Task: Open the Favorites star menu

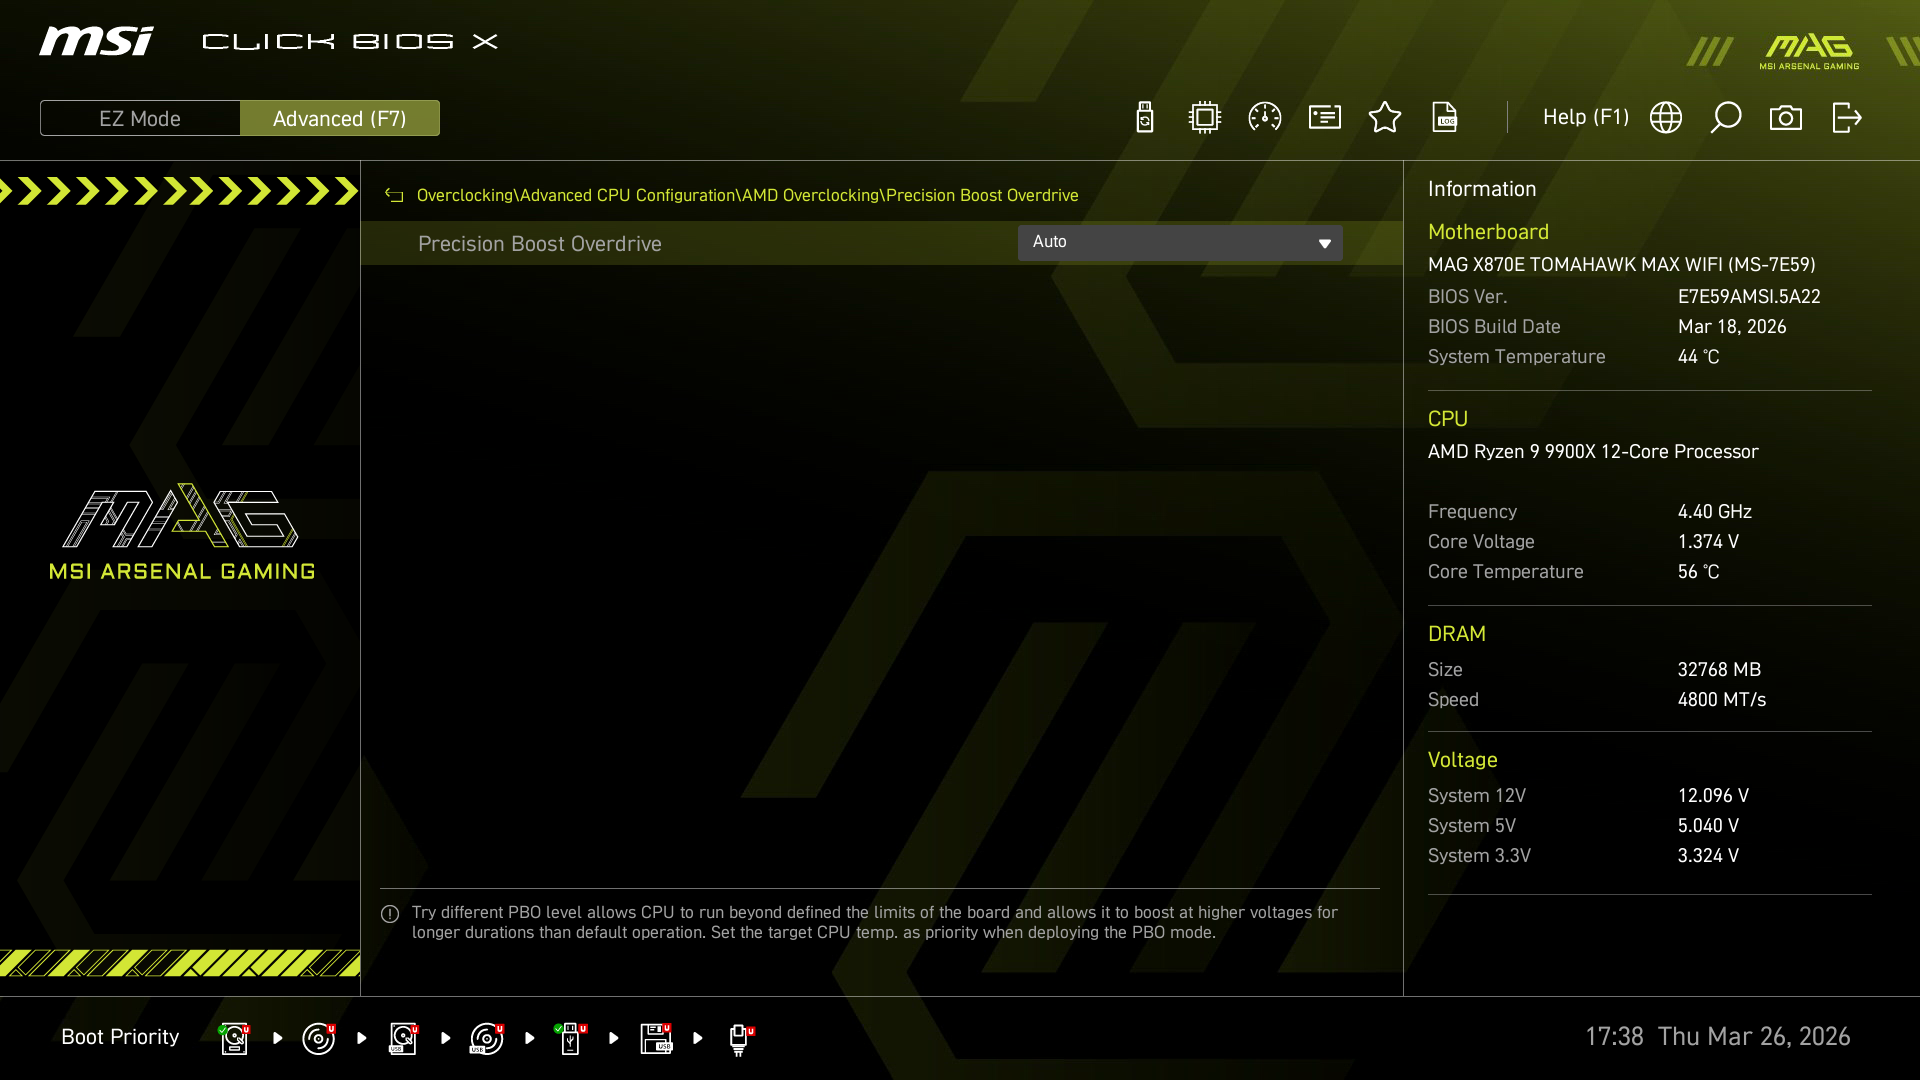Action: (x=1385, y=117)
